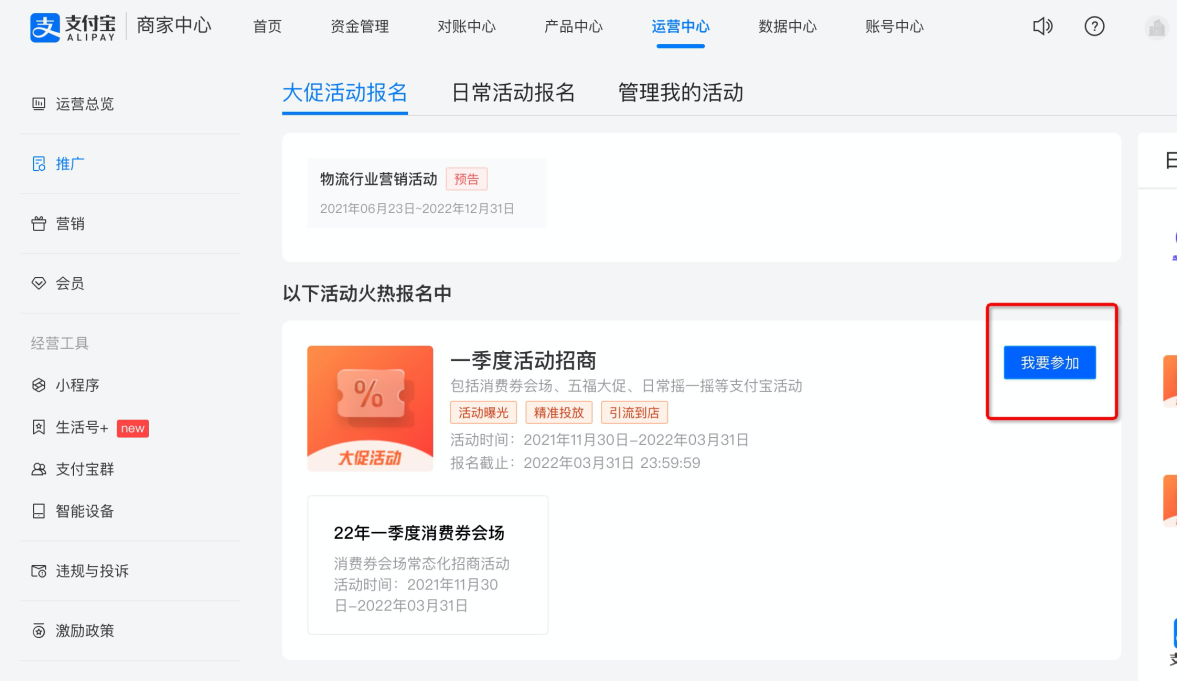The height and width of the screenshot is (681, 1177).
Task: Click the 2021年06月23日~2022年12月31日 date text
Action: [417, 209]
